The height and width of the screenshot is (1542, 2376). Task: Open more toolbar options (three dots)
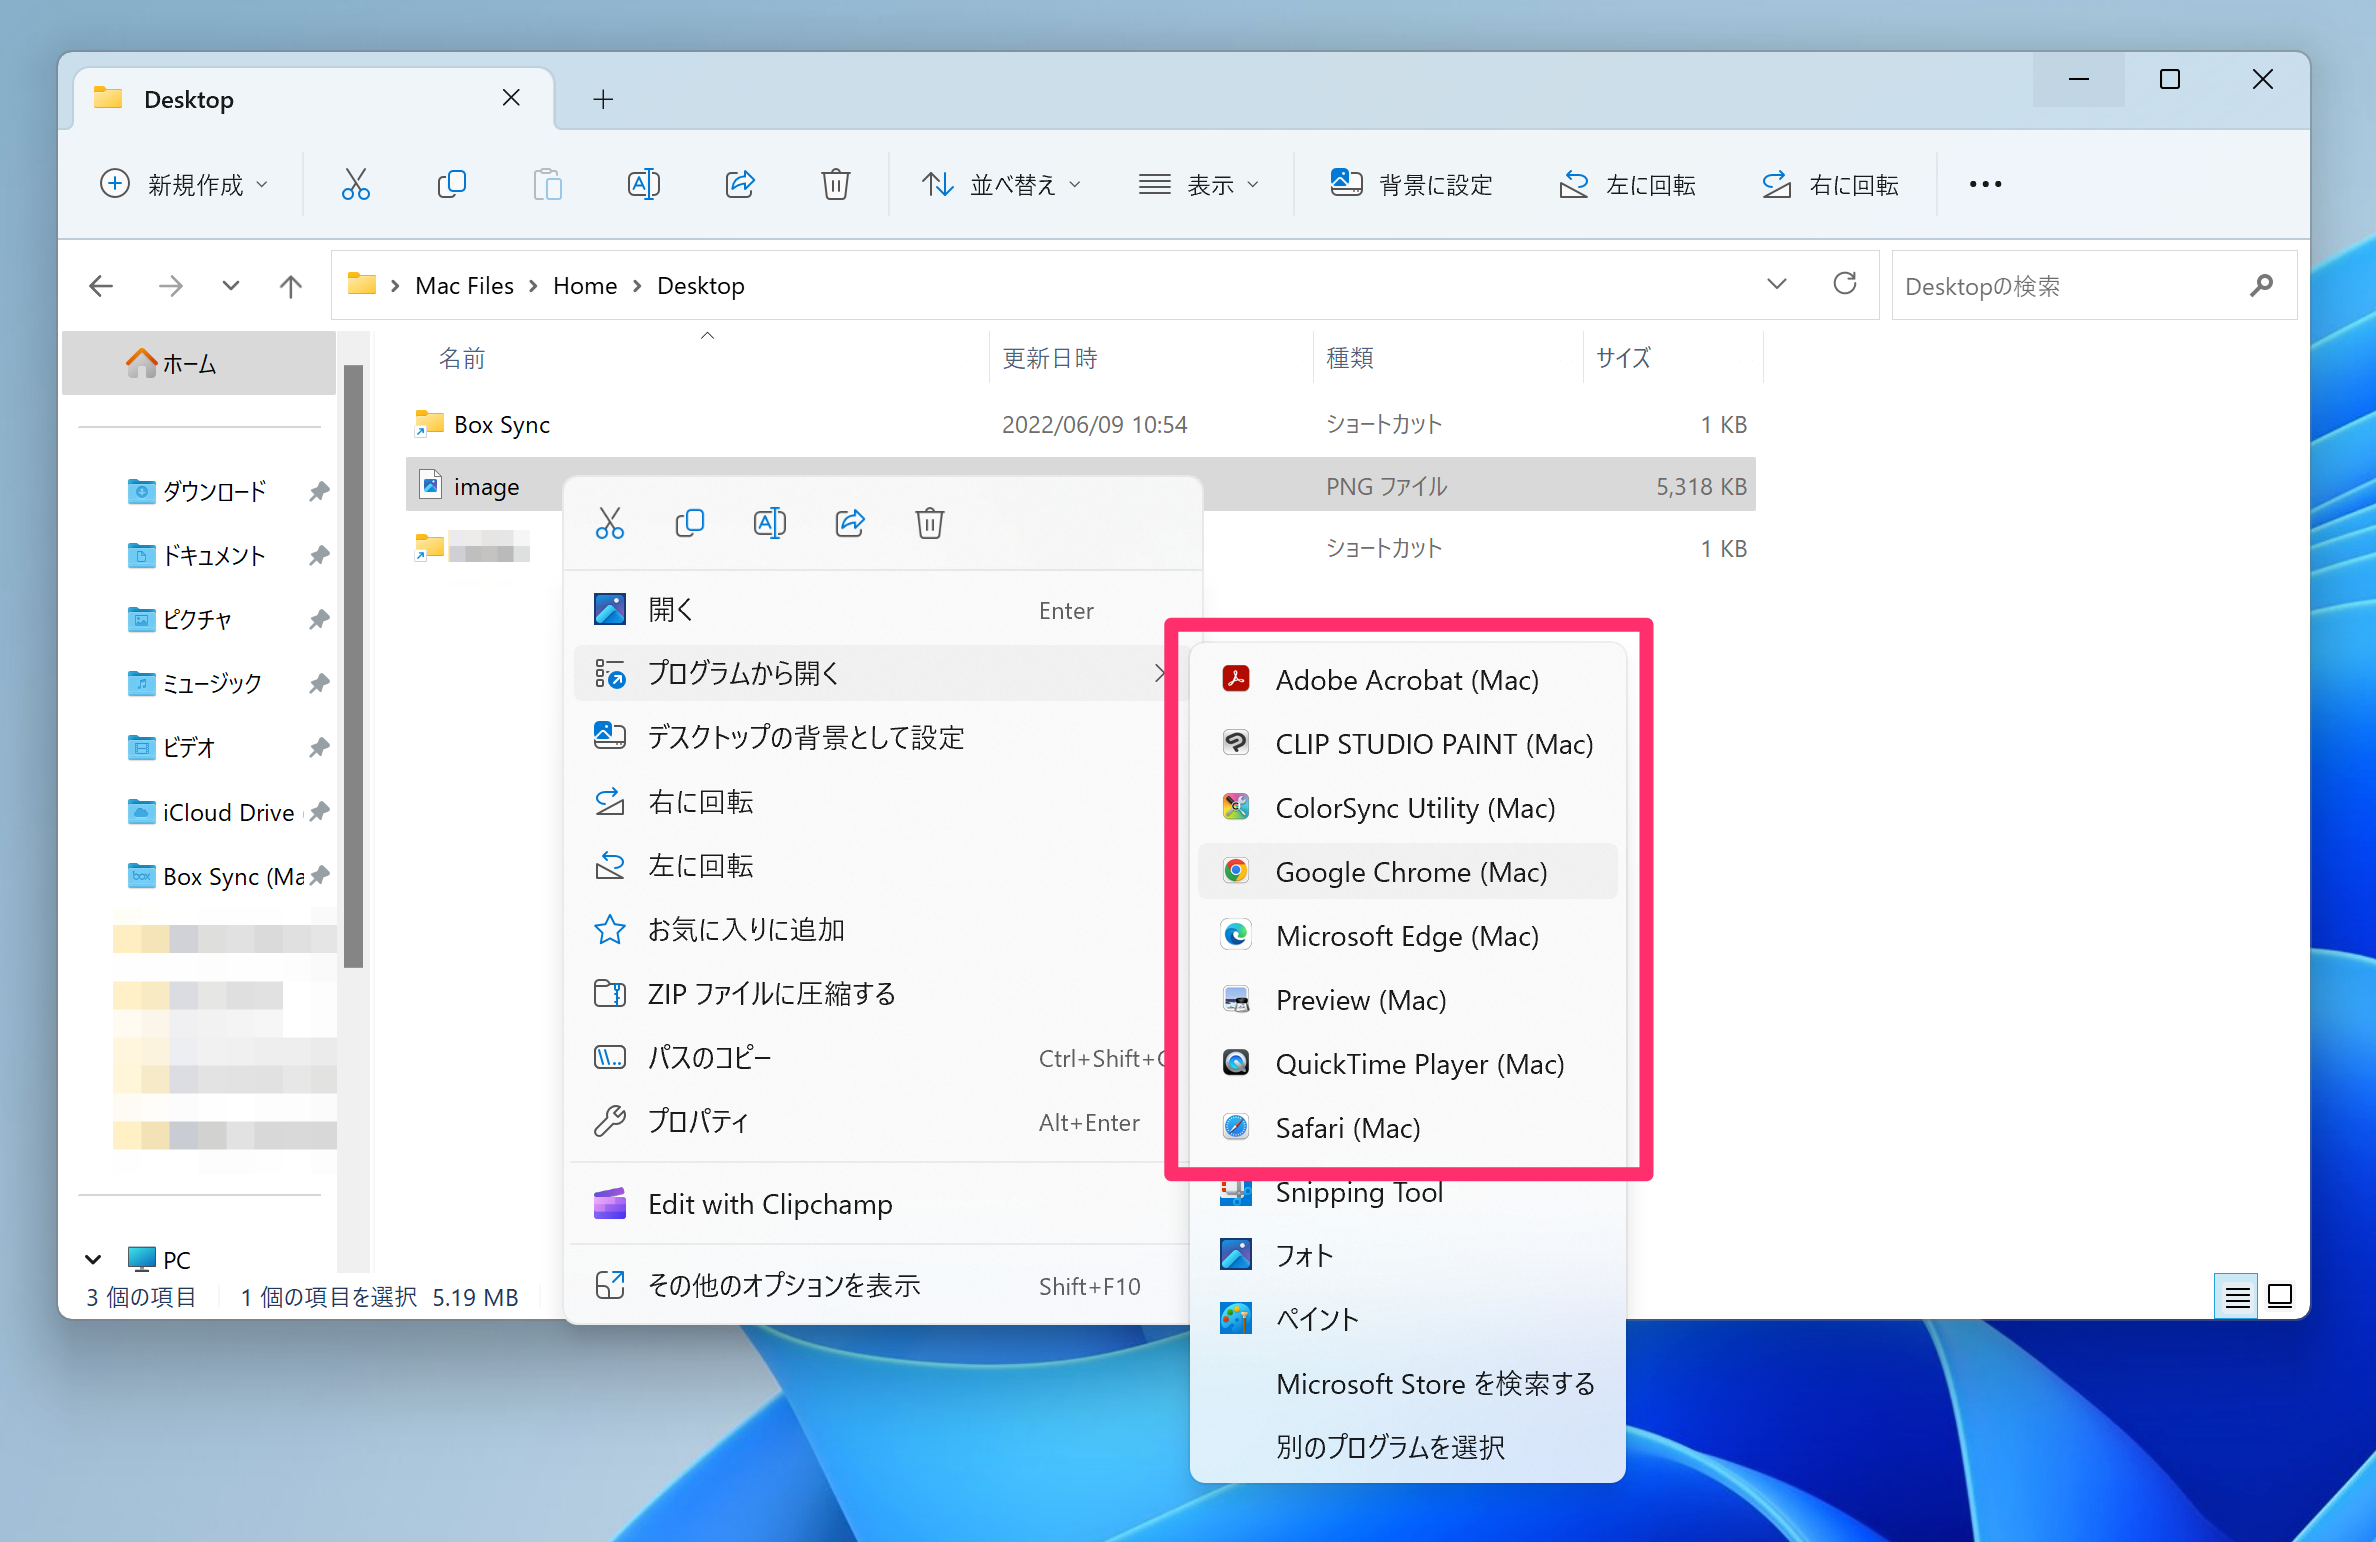point(1985,185)
